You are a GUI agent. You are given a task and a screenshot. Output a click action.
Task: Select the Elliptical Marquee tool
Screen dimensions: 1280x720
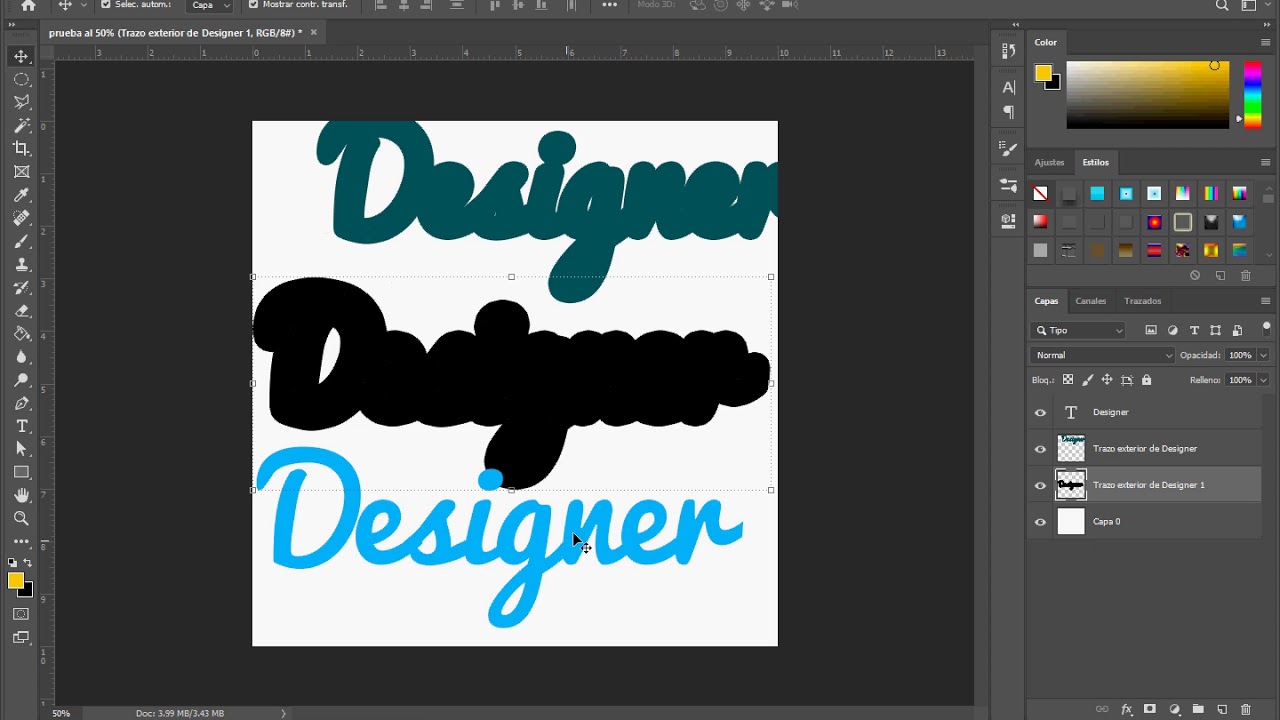(21, 79)
